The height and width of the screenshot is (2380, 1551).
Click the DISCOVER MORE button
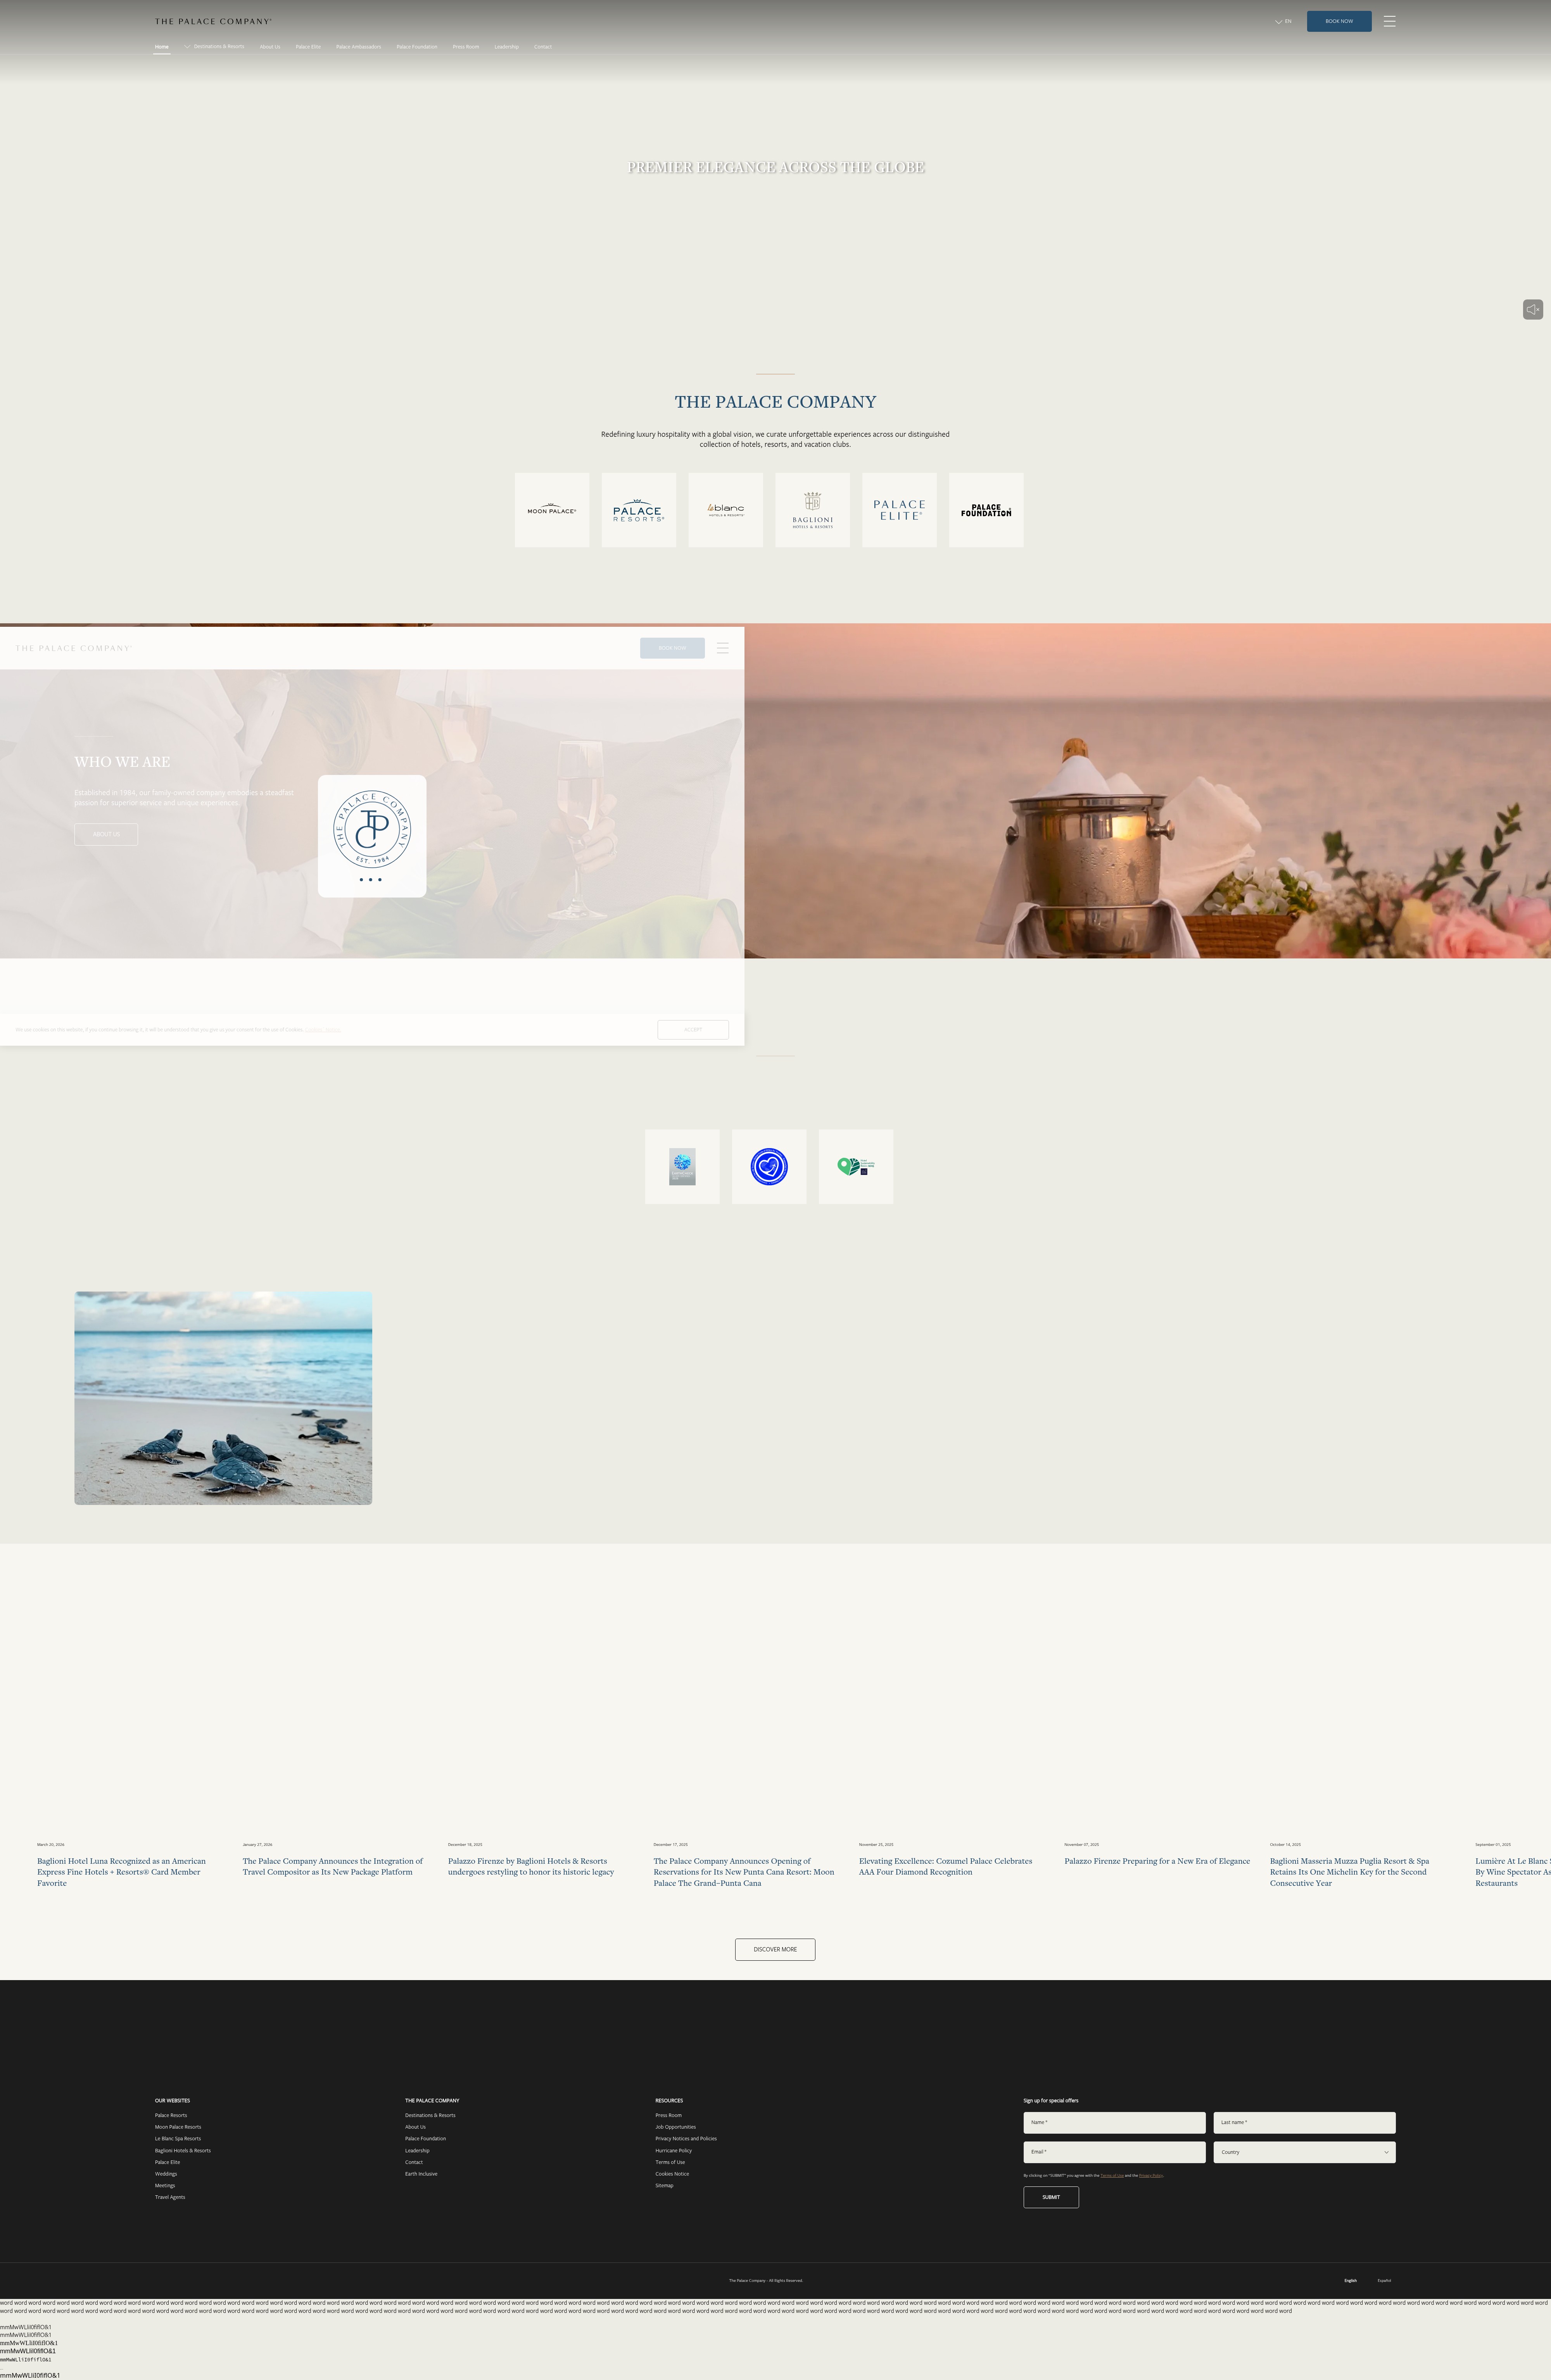pos(775,1949)
